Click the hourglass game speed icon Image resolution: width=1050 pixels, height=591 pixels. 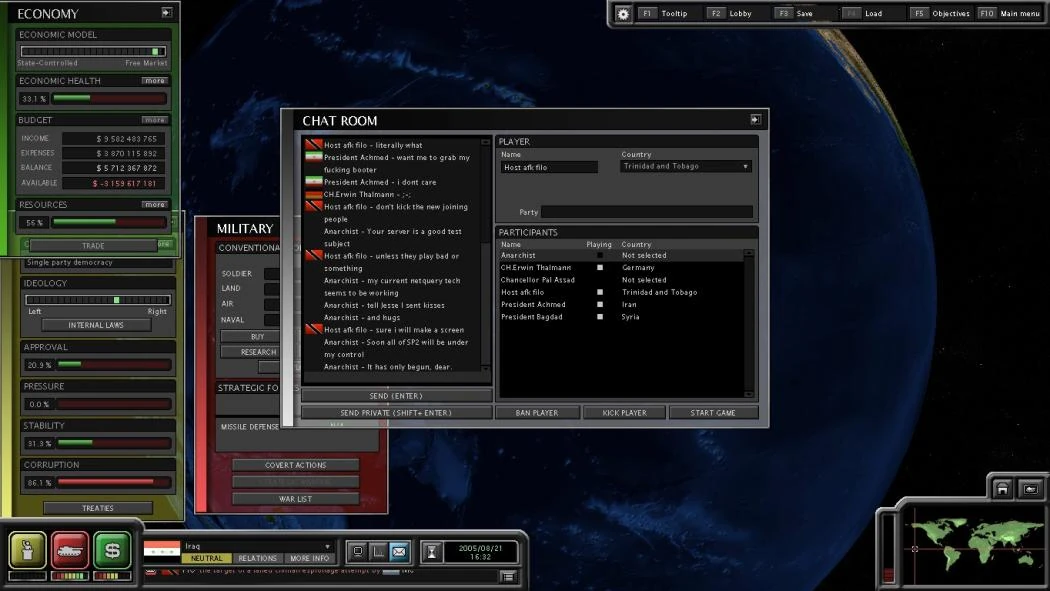coord(432,552)
